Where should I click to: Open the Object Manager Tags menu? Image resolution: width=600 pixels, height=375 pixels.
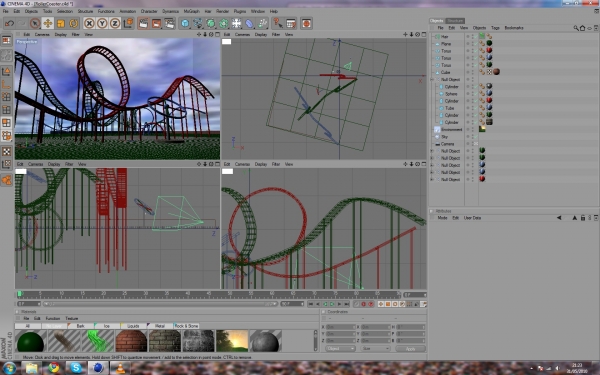pos(495,28)
